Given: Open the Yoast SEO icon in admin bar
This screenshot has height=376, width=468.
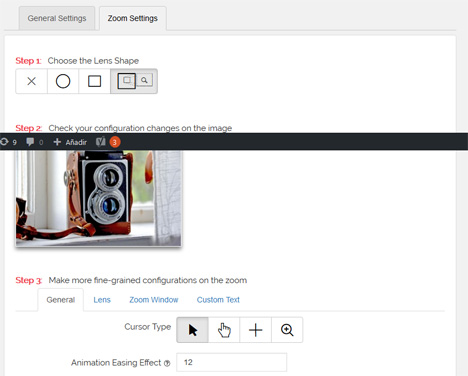Looking at the screenshot, I should (101, 142).
